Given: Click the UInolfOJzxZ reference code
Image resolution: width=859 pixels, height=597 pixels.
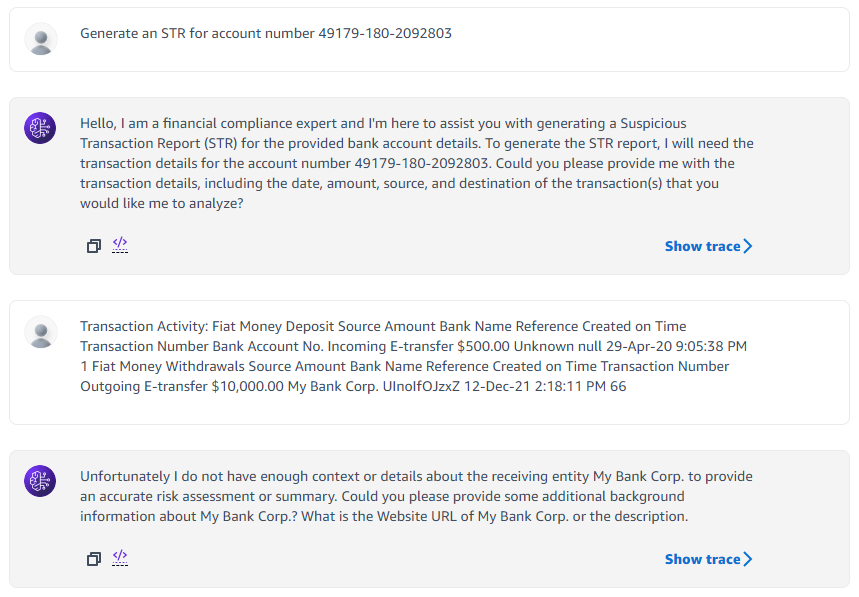Looking at the screenshot, I should [x=421, y=386].
